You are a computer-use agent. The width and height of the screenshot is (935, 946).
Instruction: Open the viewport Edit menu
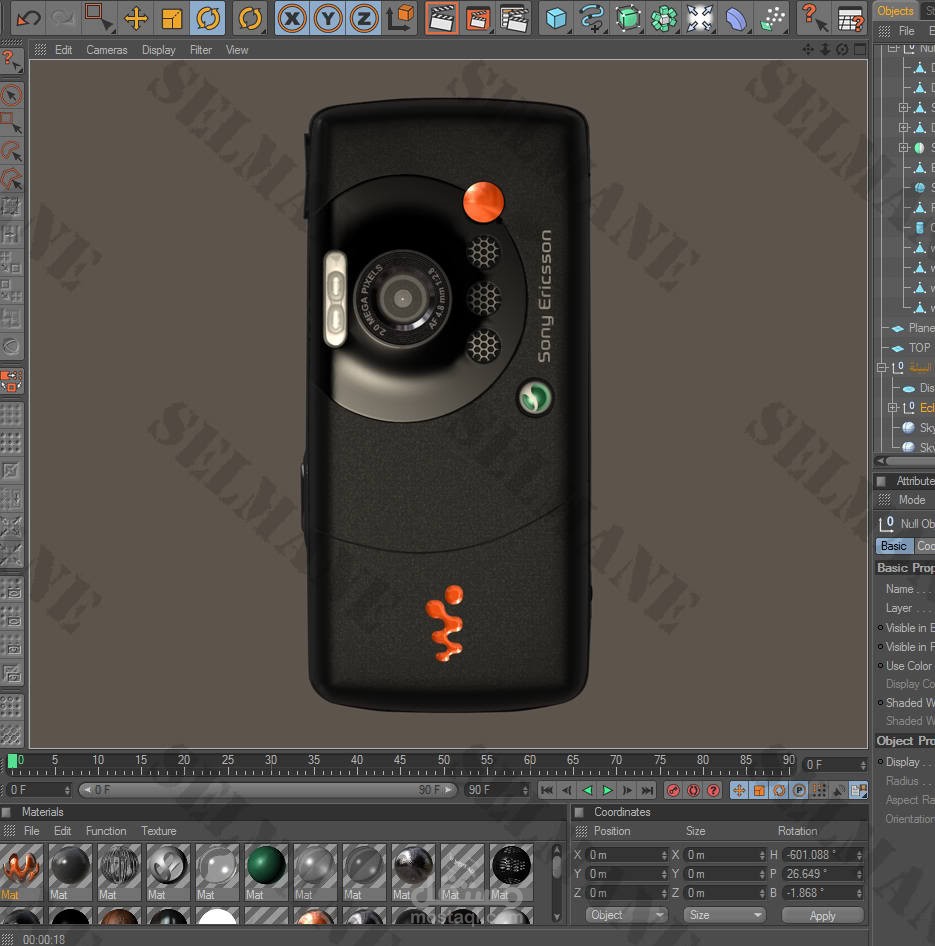pos(63,50)
